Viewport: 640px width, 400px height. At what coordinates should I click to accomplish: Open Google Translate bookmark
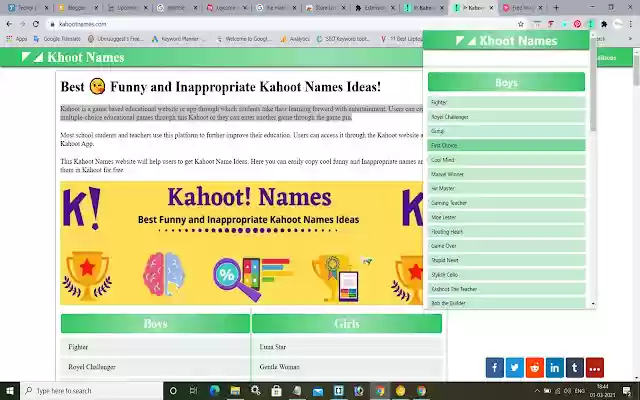tap(57, 39)
